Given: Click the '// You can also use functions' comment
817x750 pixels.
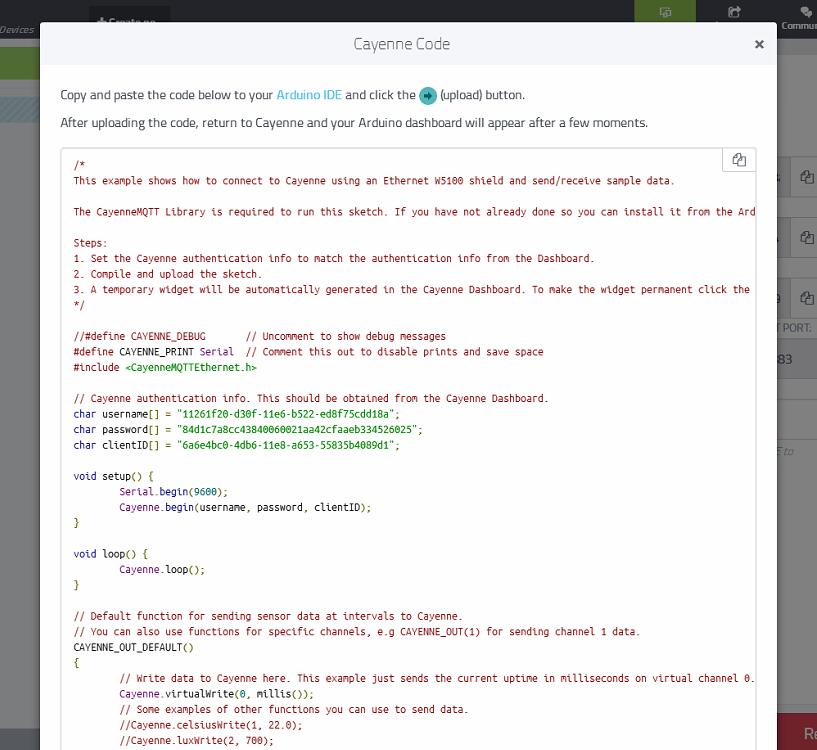Looking at the screenshot, I should [x=356, y=632].
